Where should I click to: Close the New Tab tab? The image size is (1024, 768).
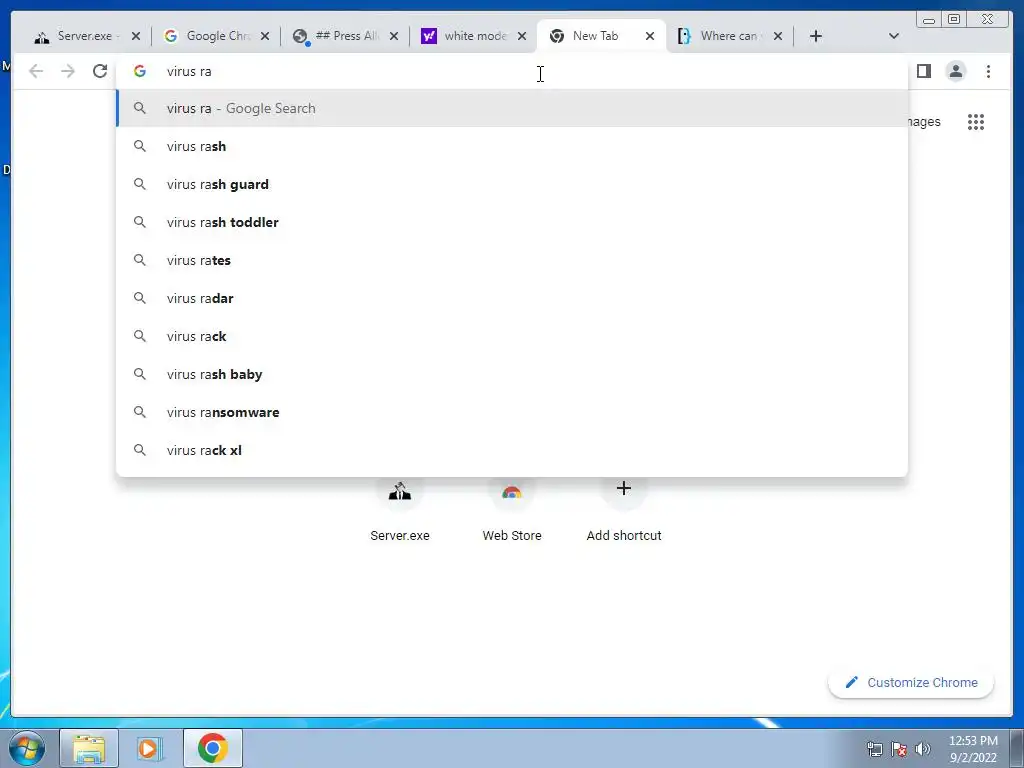click(650, 36)
